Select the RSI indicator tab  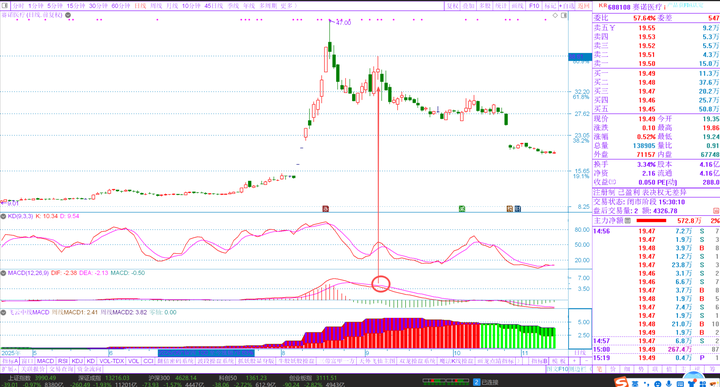(63, 361)
